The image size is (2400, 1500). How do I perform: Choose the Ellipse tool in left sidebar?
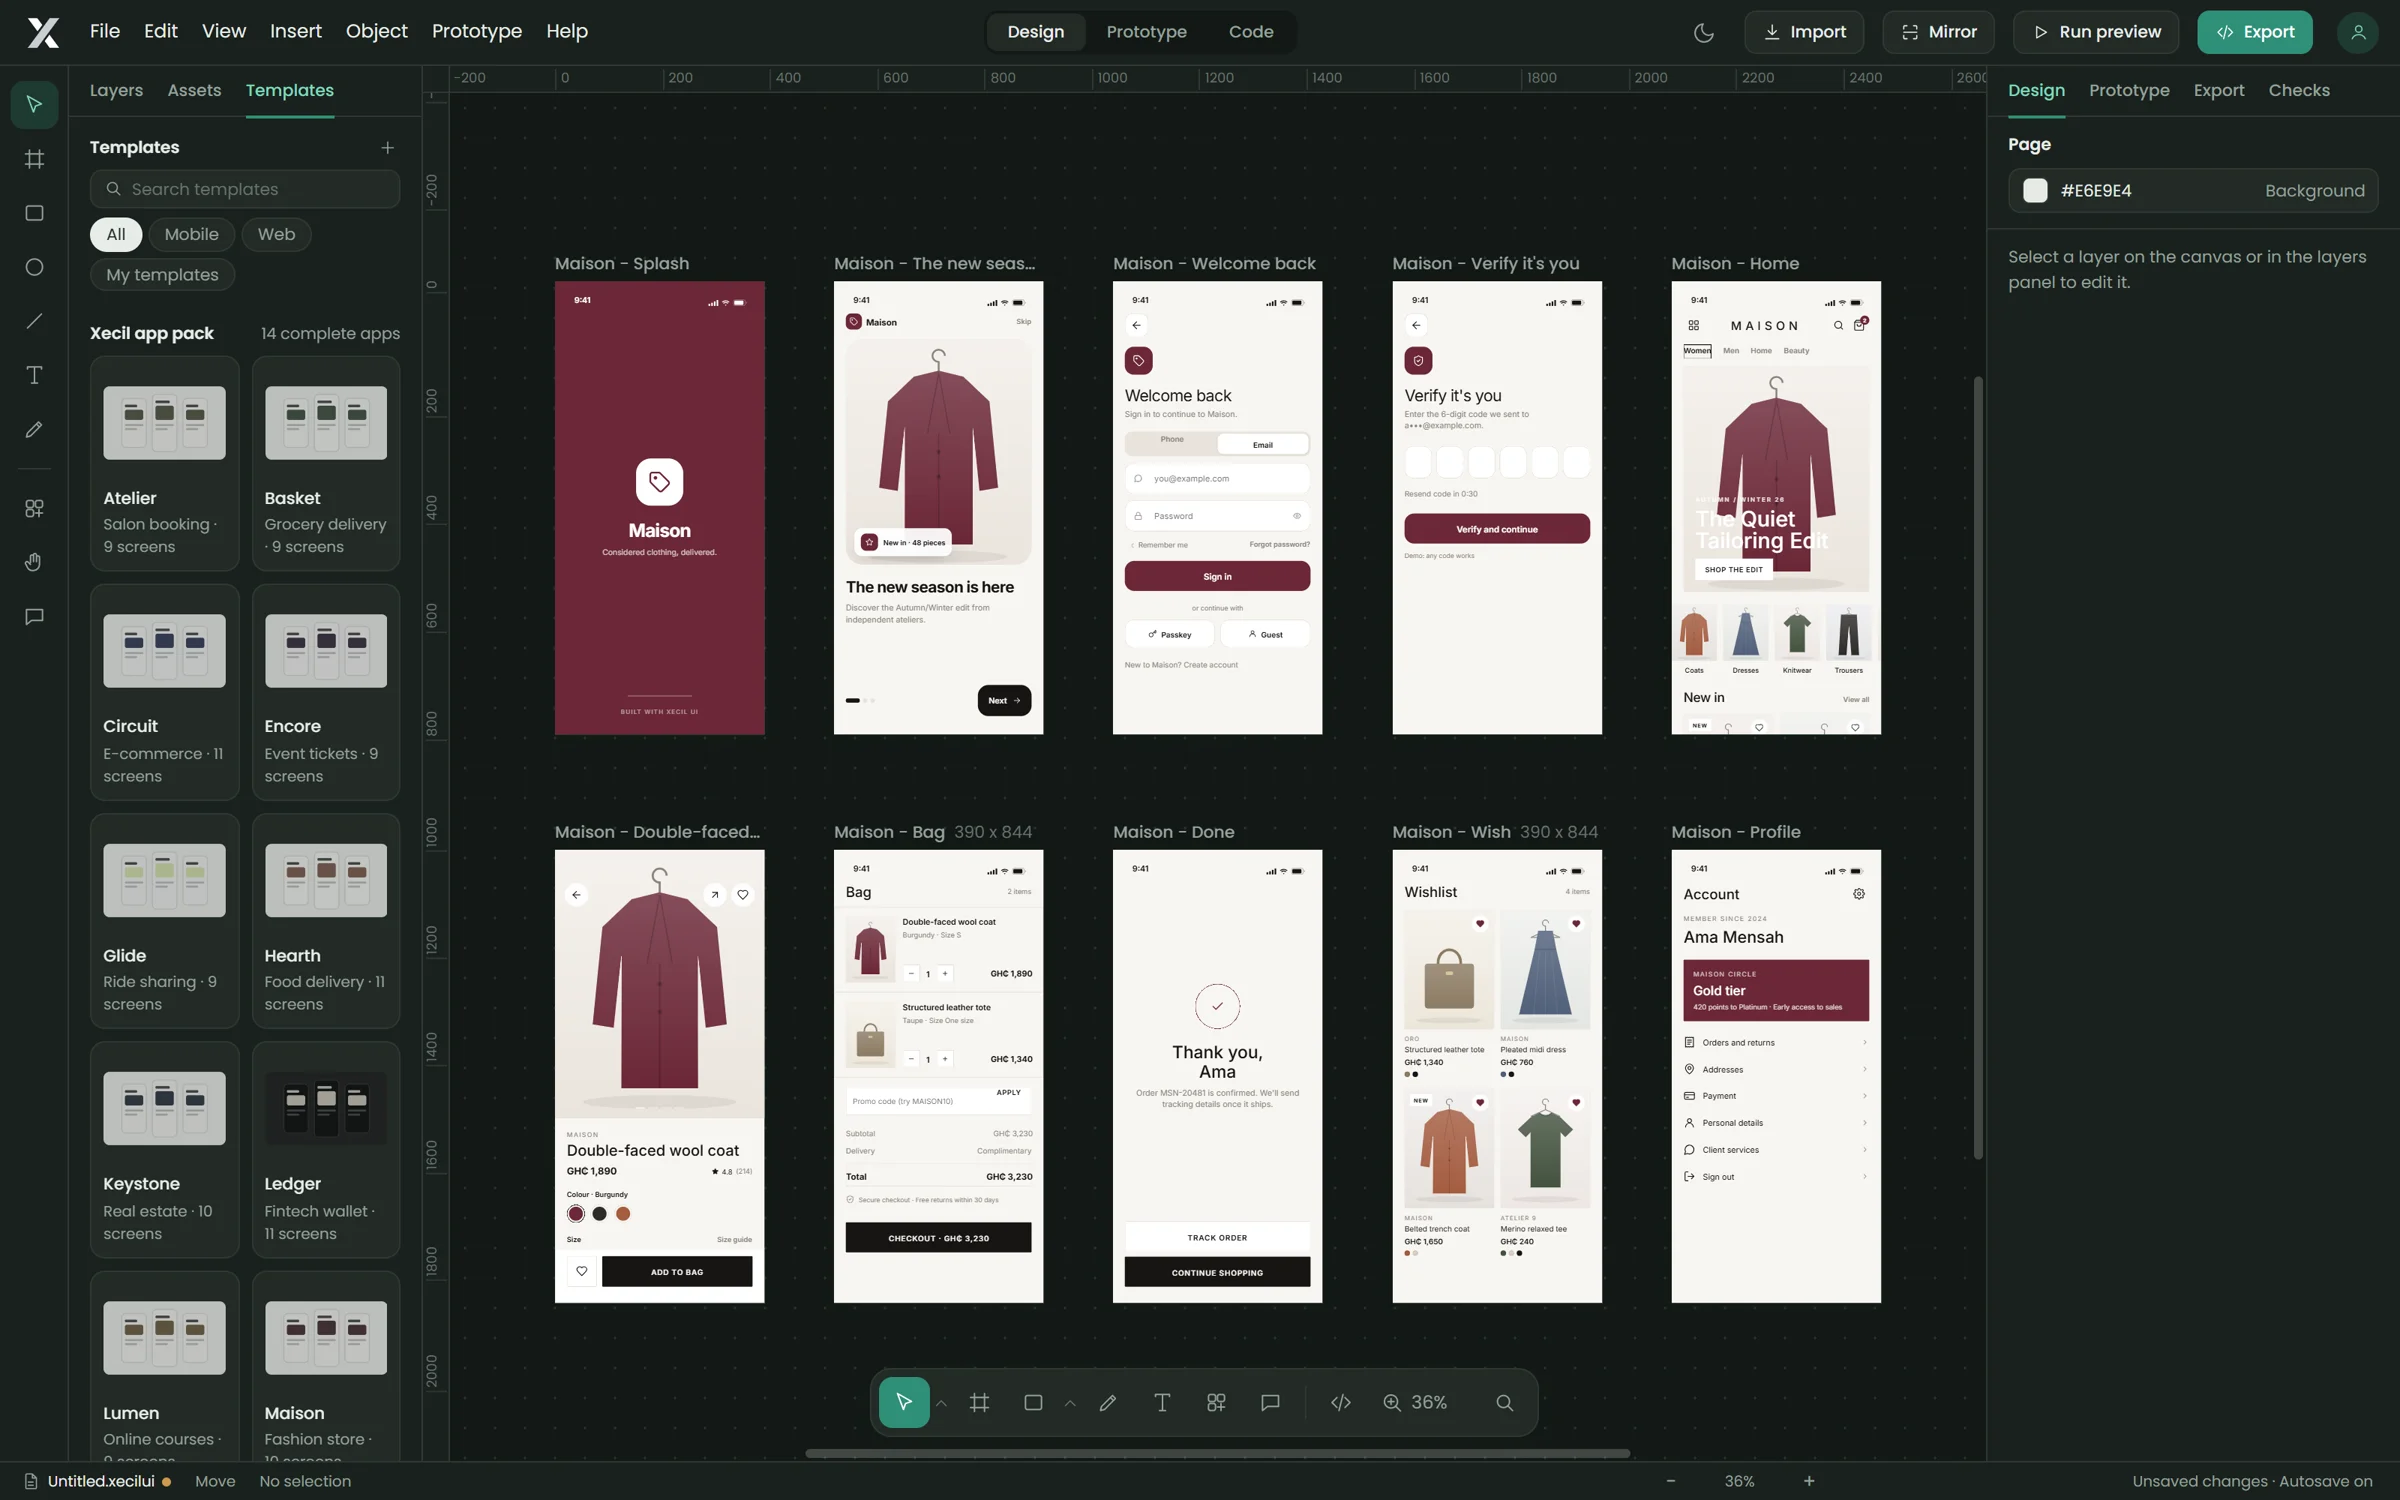pos(34,267)
